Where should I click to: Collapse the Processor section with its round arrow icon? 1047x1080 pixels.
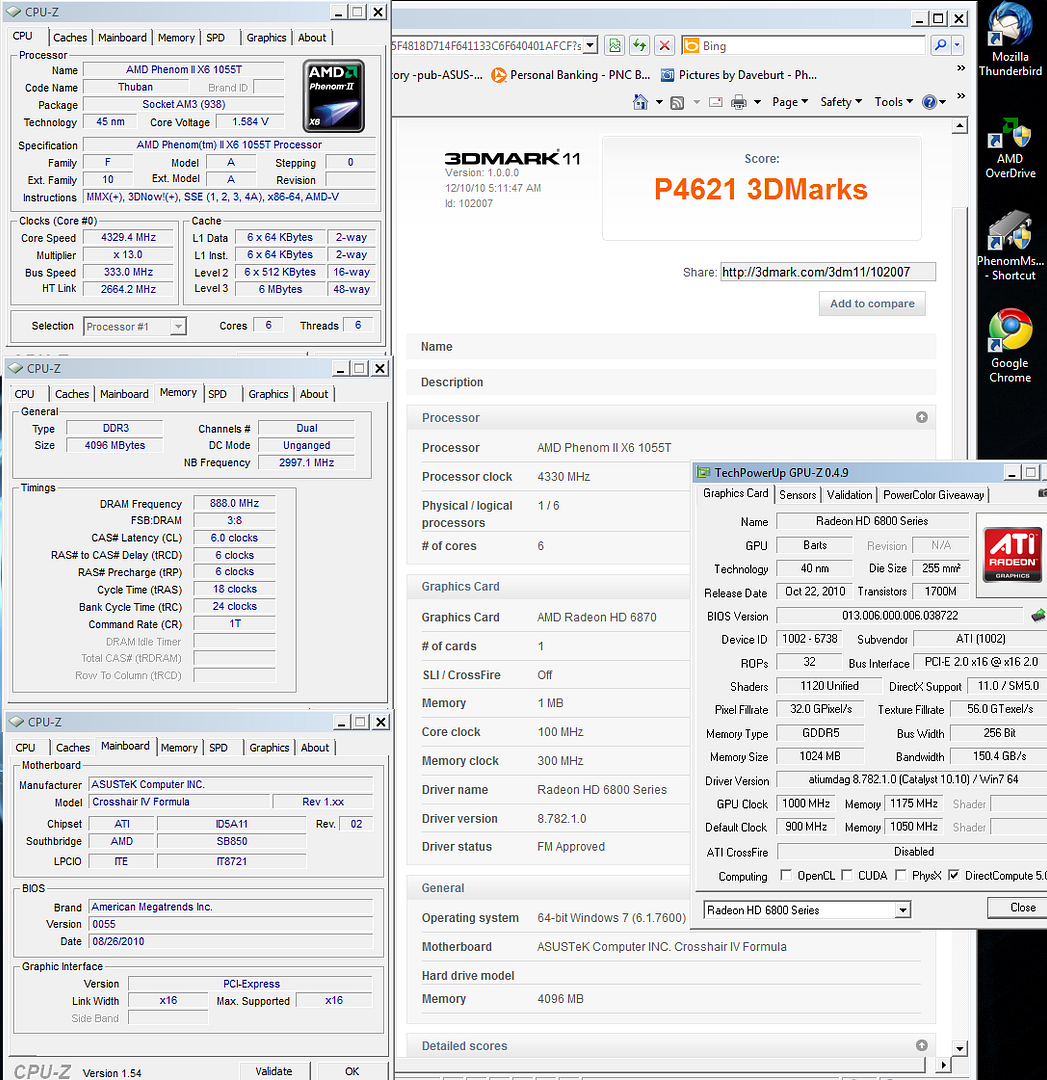click(x=922, y=417)
